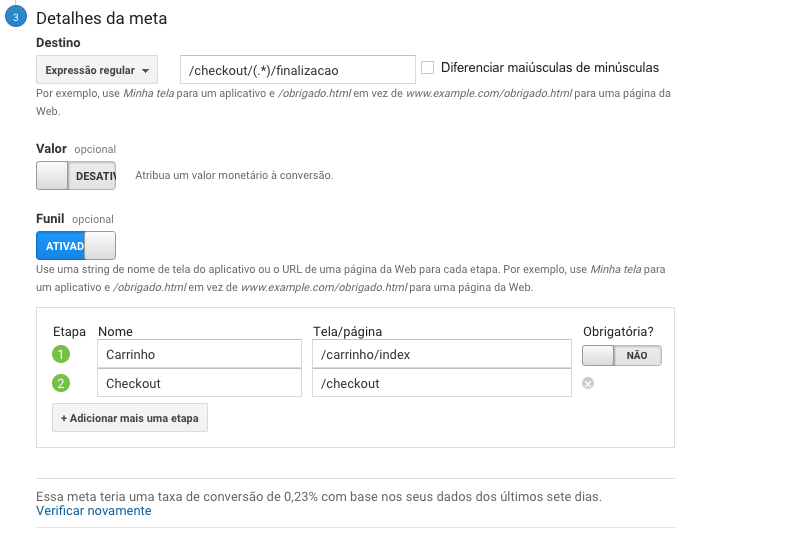This screenshot has width=794, height=537.
Task: Click the DESATIV label on Valor switch
Action: pyautogui.click(x=96, y=176)
